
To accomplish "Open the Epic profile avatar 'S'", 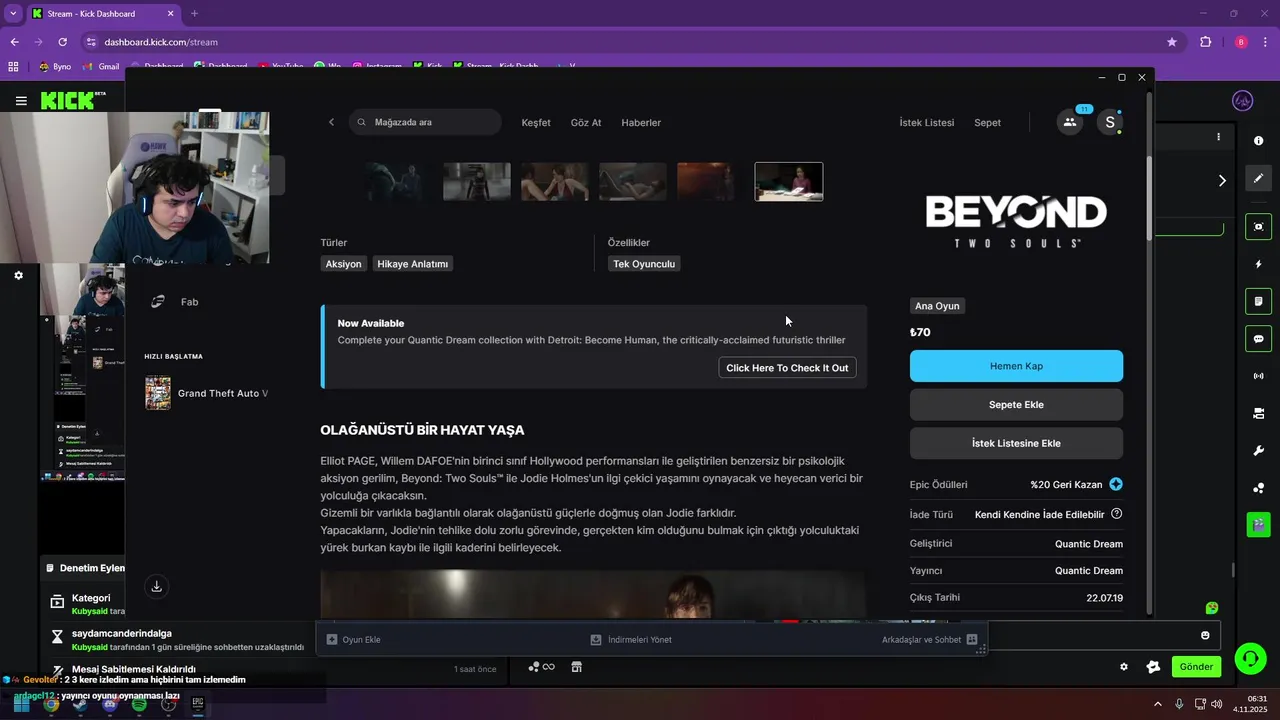I will point(1109,122).
